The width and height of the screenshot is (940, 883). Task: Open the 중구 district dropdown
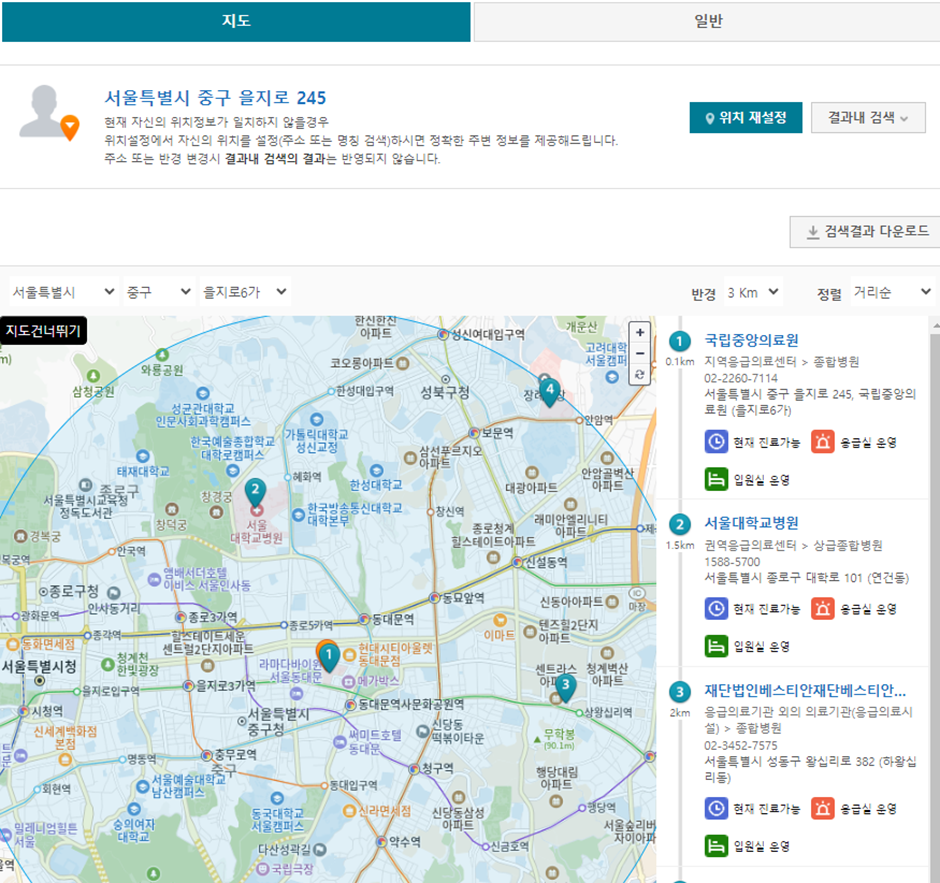pos(158,292)
